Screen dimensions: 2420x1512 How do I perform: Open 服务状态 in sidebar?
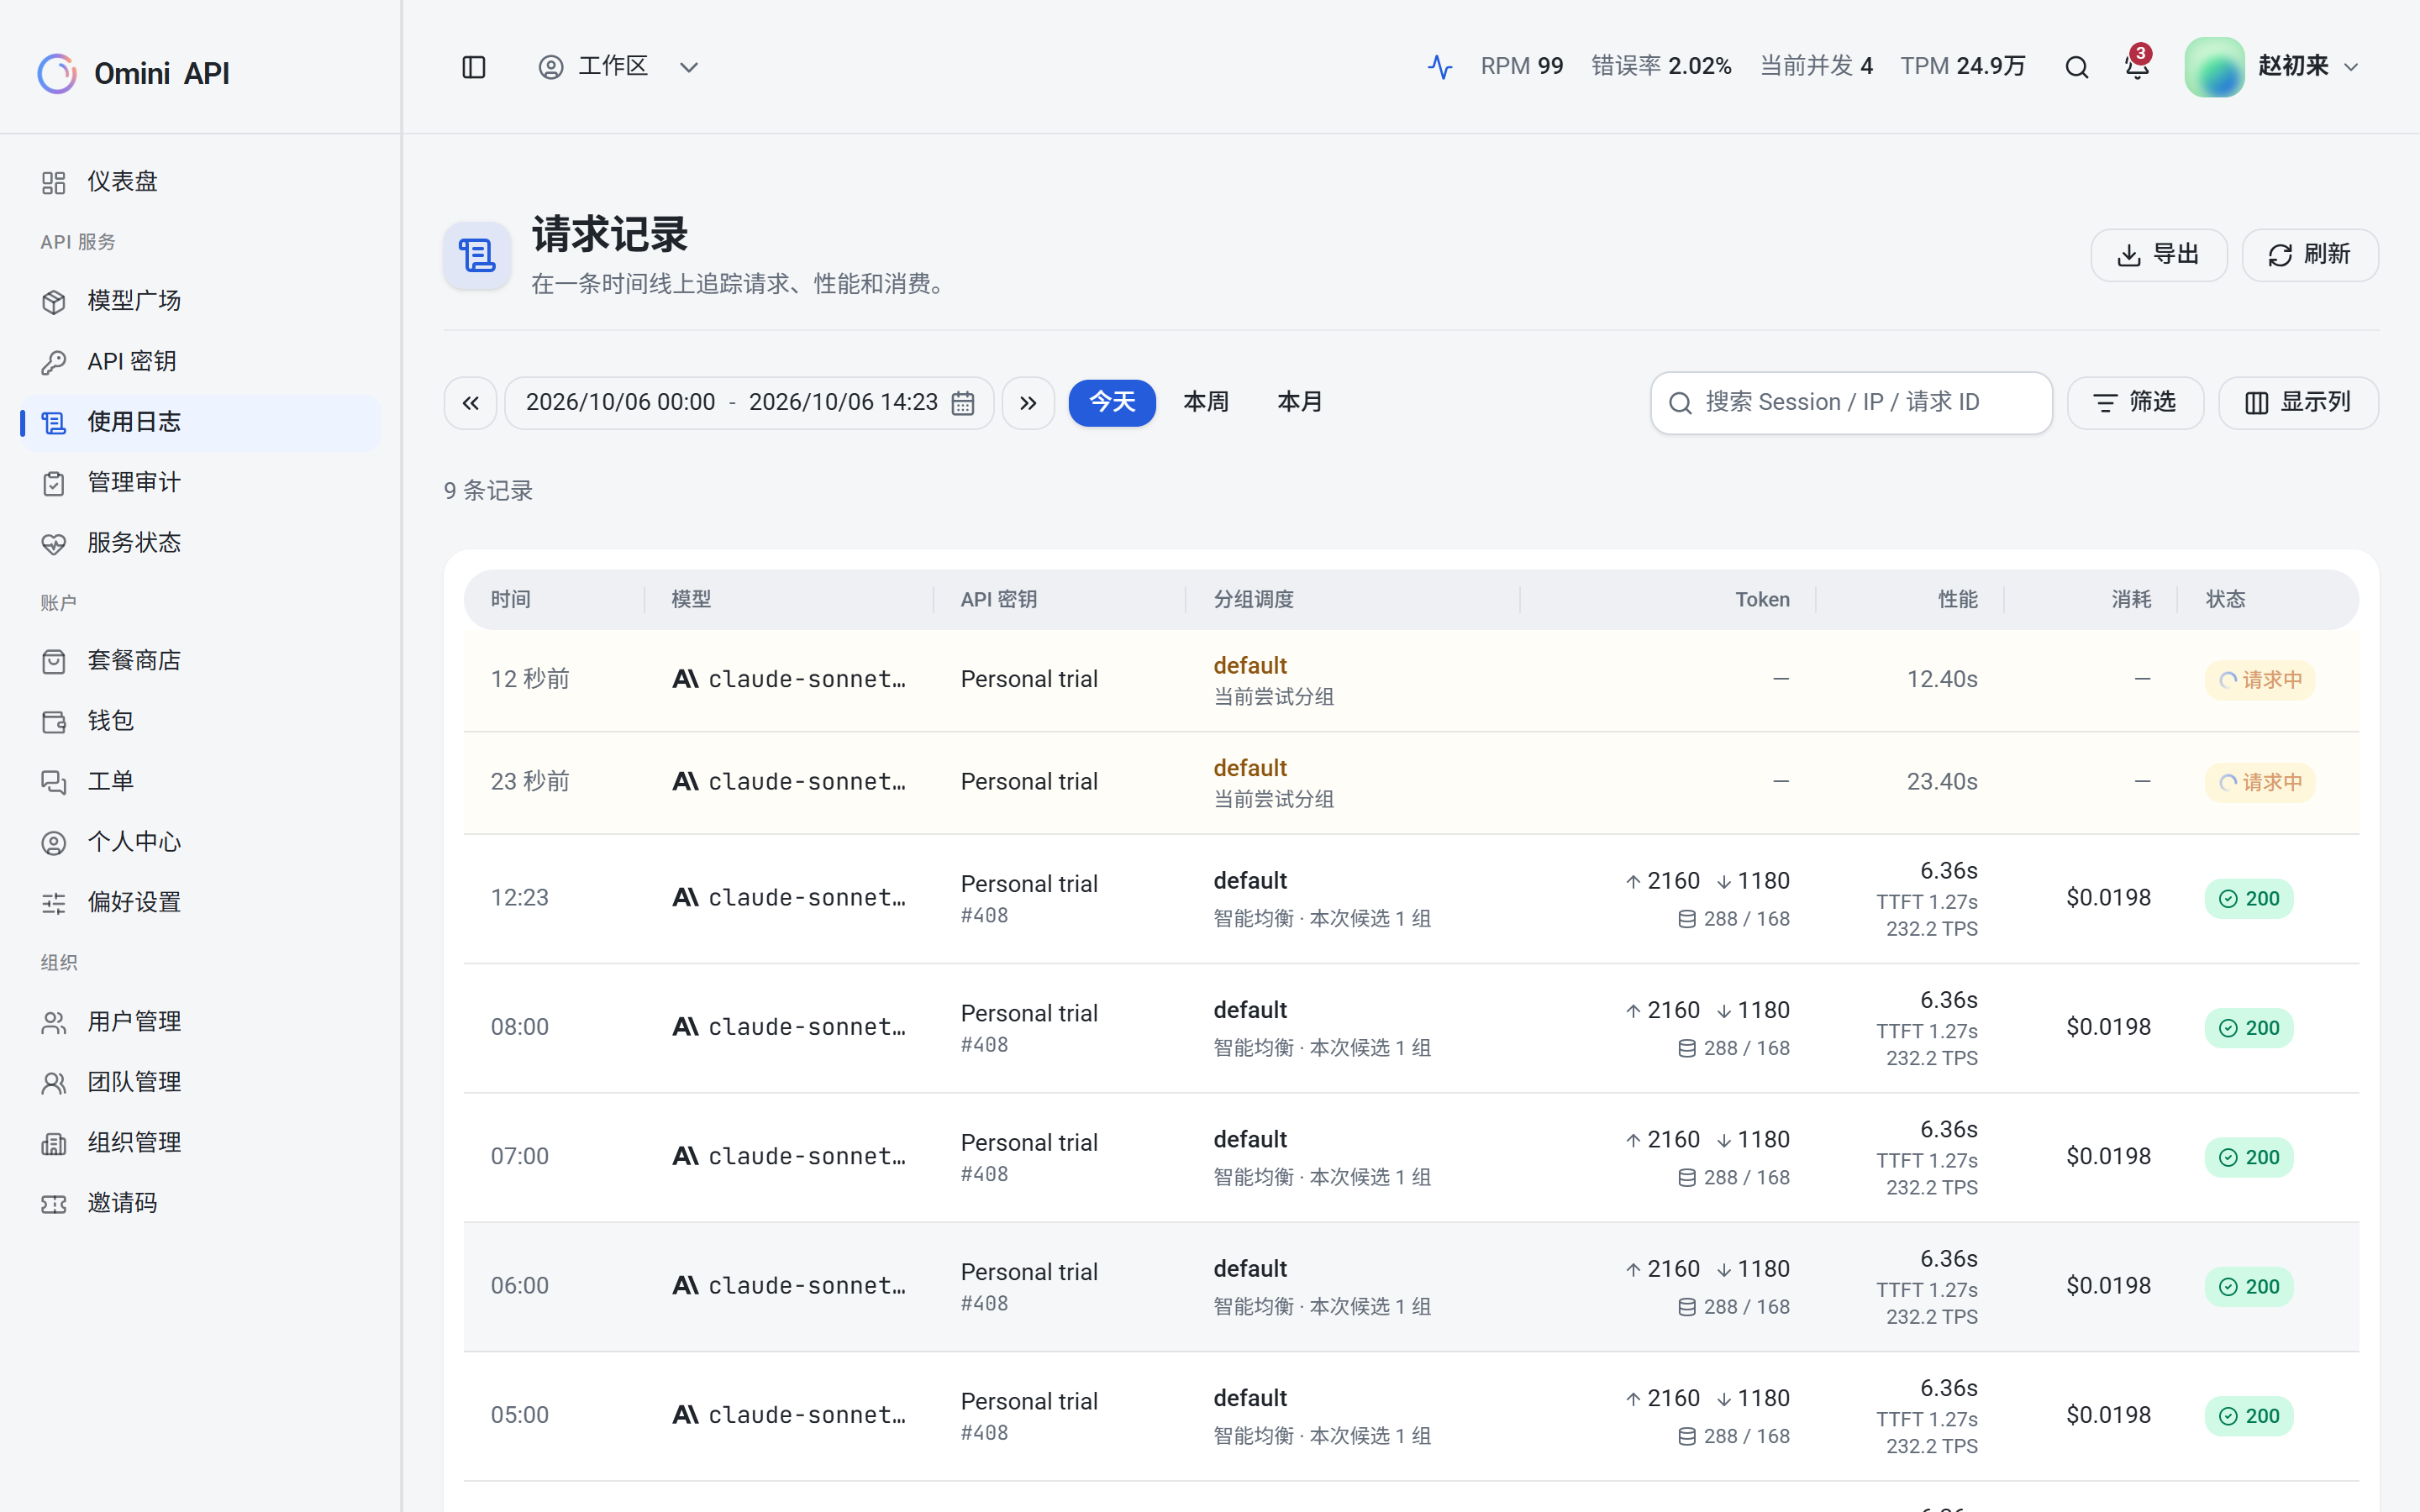200,543
